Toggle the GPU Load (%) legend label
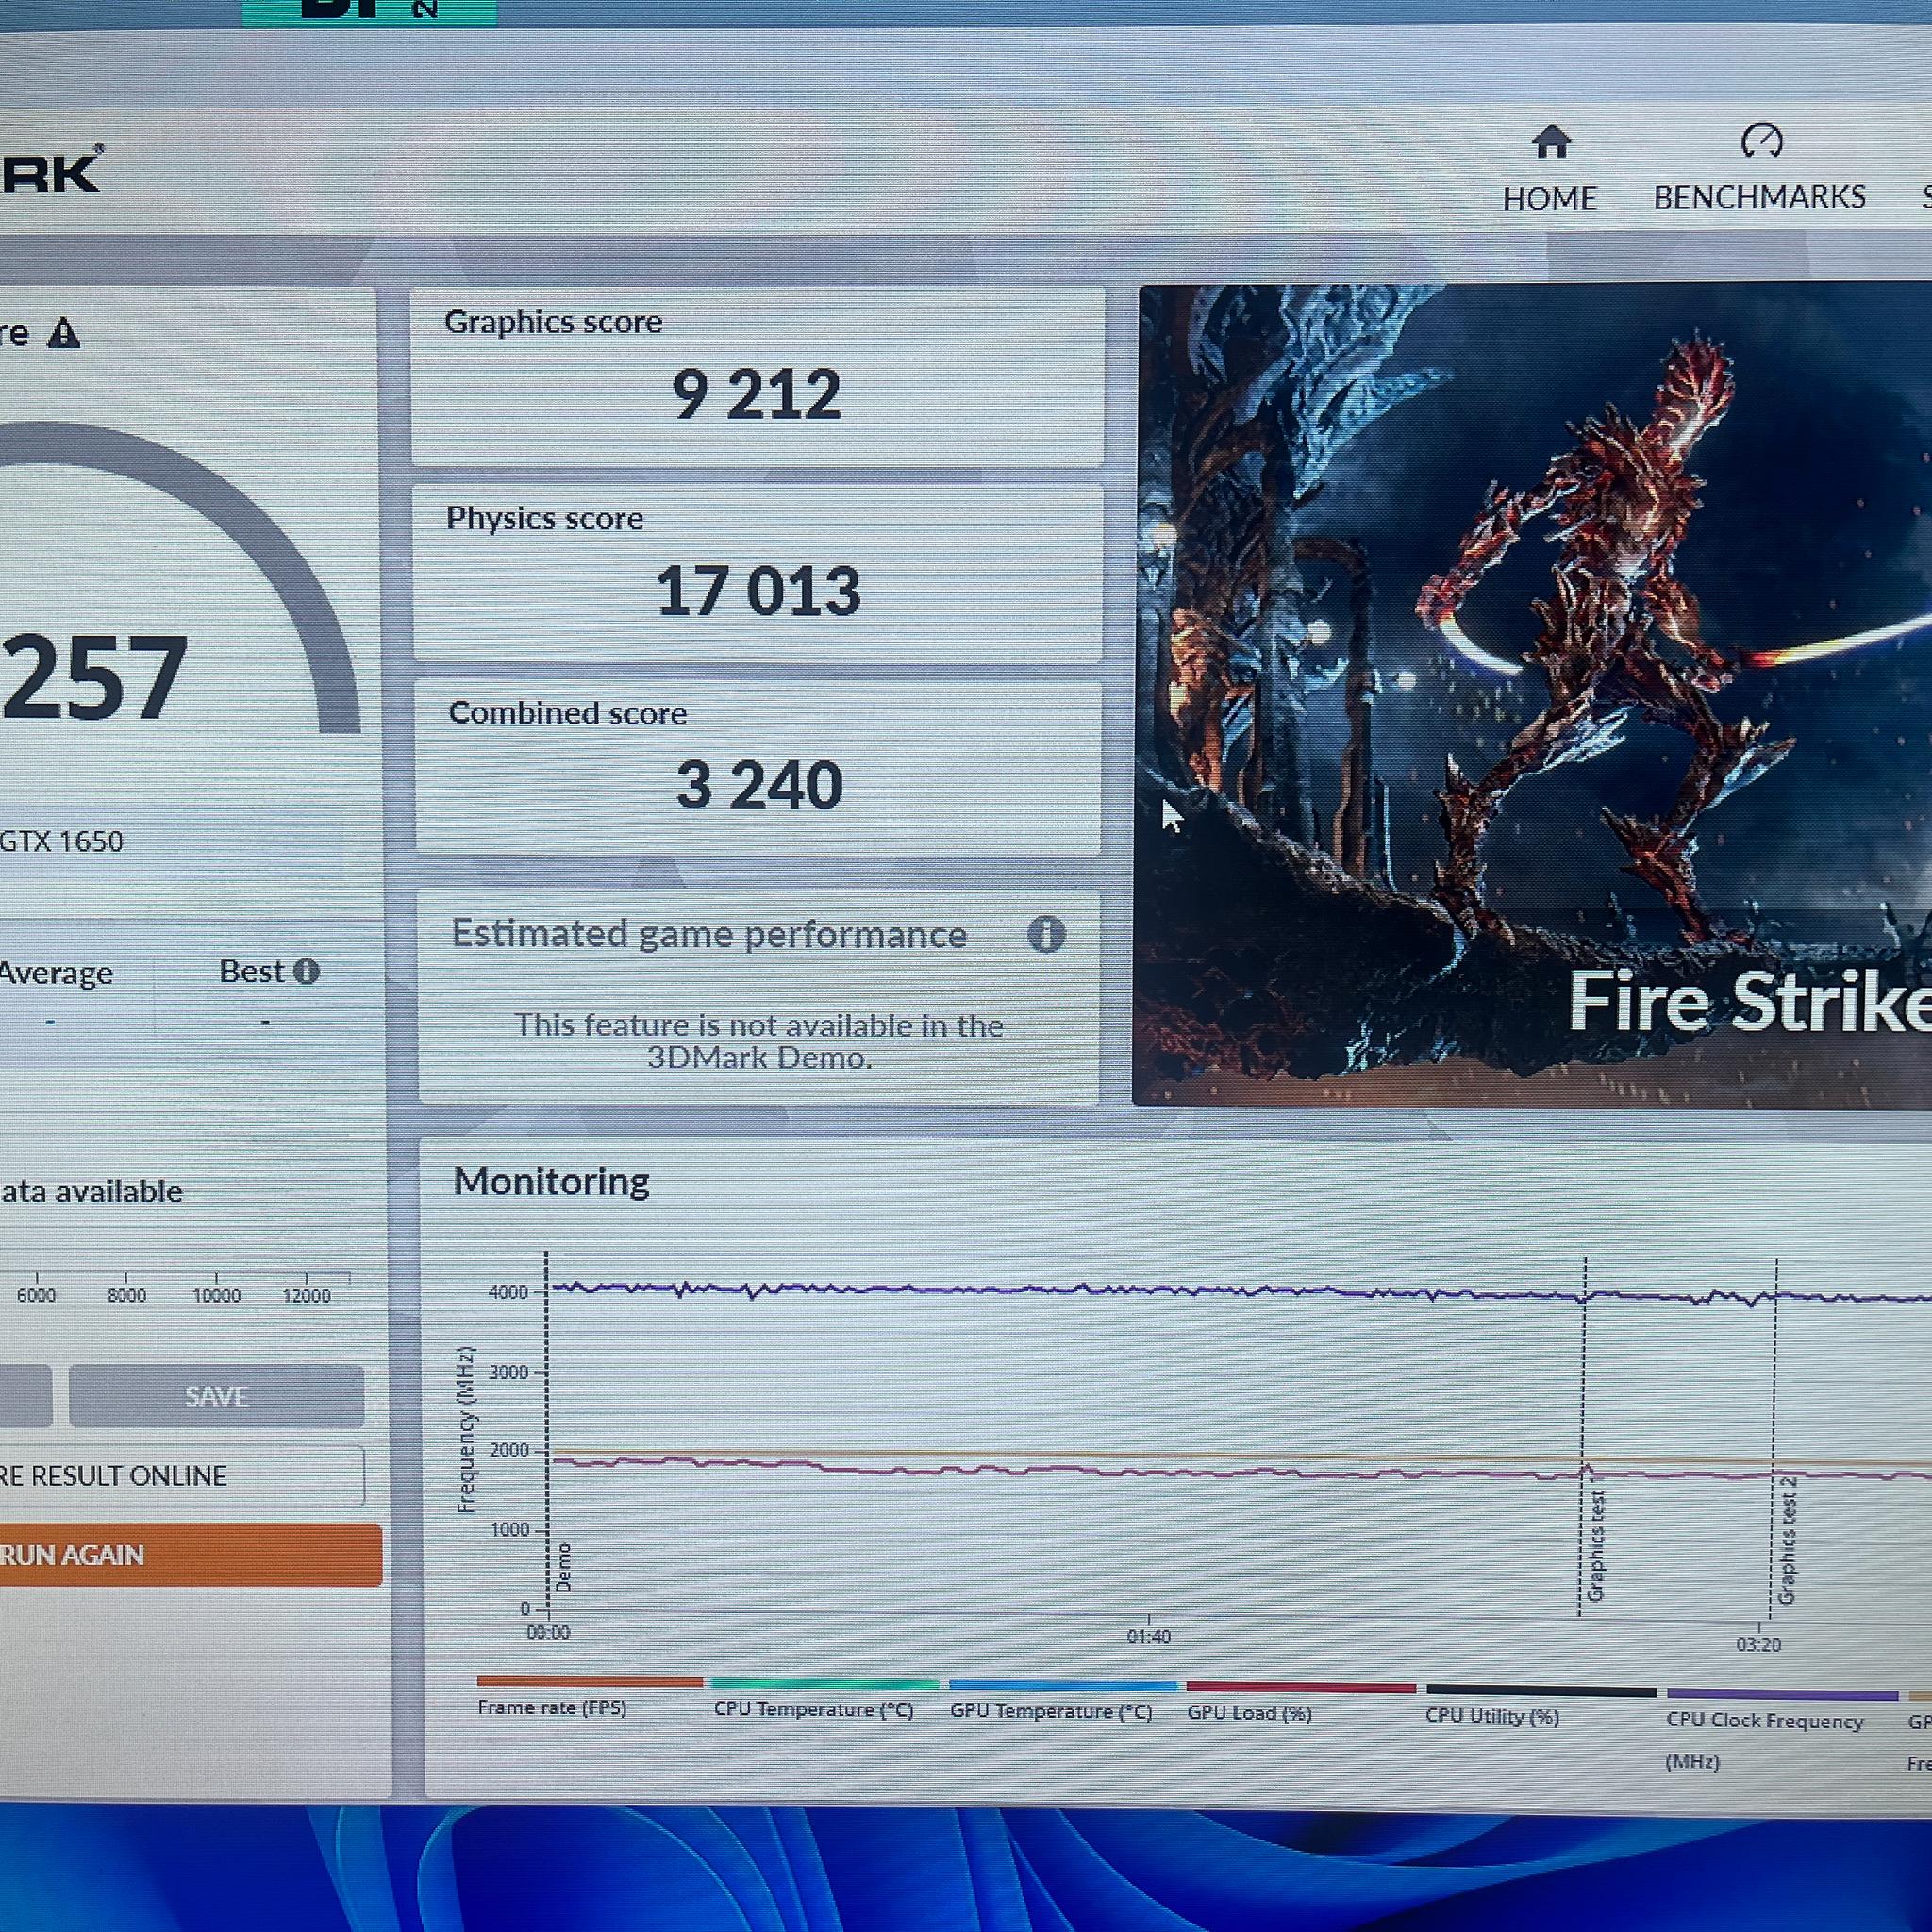Viewport: 1932px width, 1932px height. (1249, 1713)
